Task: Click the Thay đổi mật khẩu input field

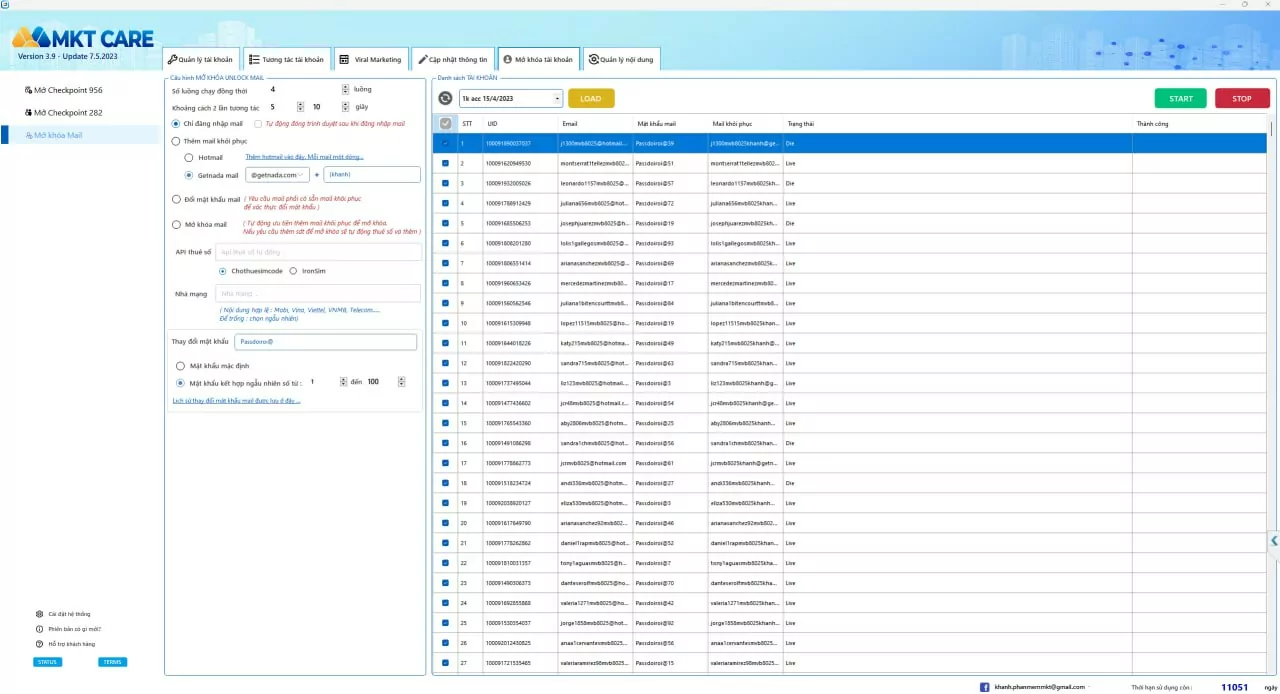Action: [x=325, y=342]
